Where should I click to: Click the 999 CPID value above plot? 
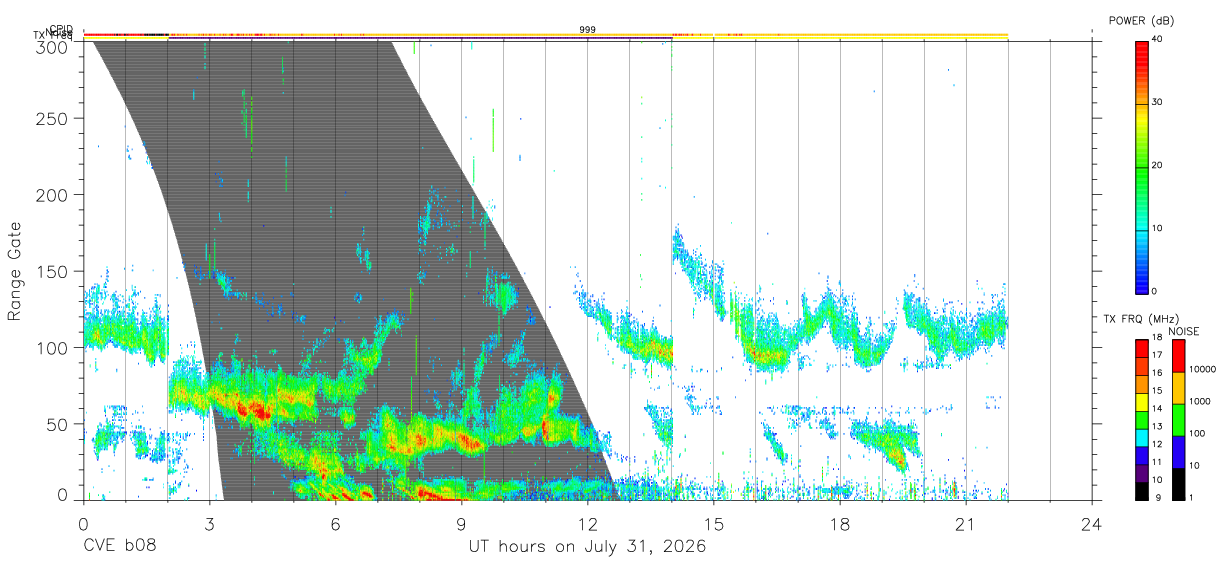pos(587,30)
